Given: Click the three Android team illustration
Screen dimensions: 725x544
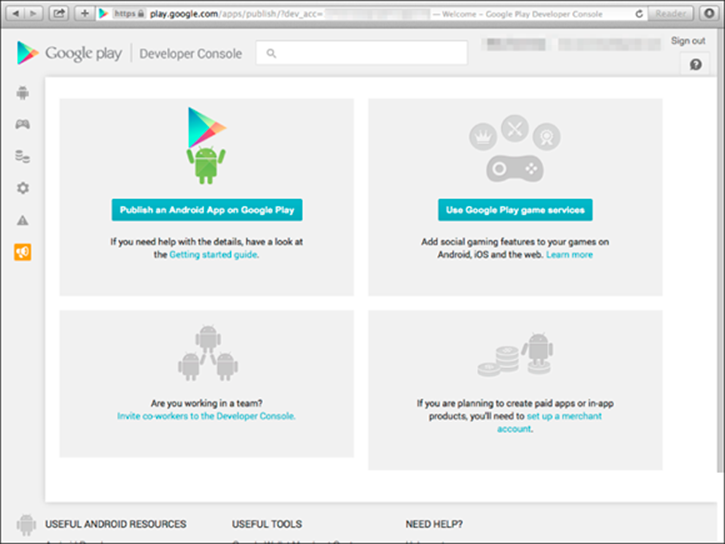Looking at the screenshot, I should (208, 353).
